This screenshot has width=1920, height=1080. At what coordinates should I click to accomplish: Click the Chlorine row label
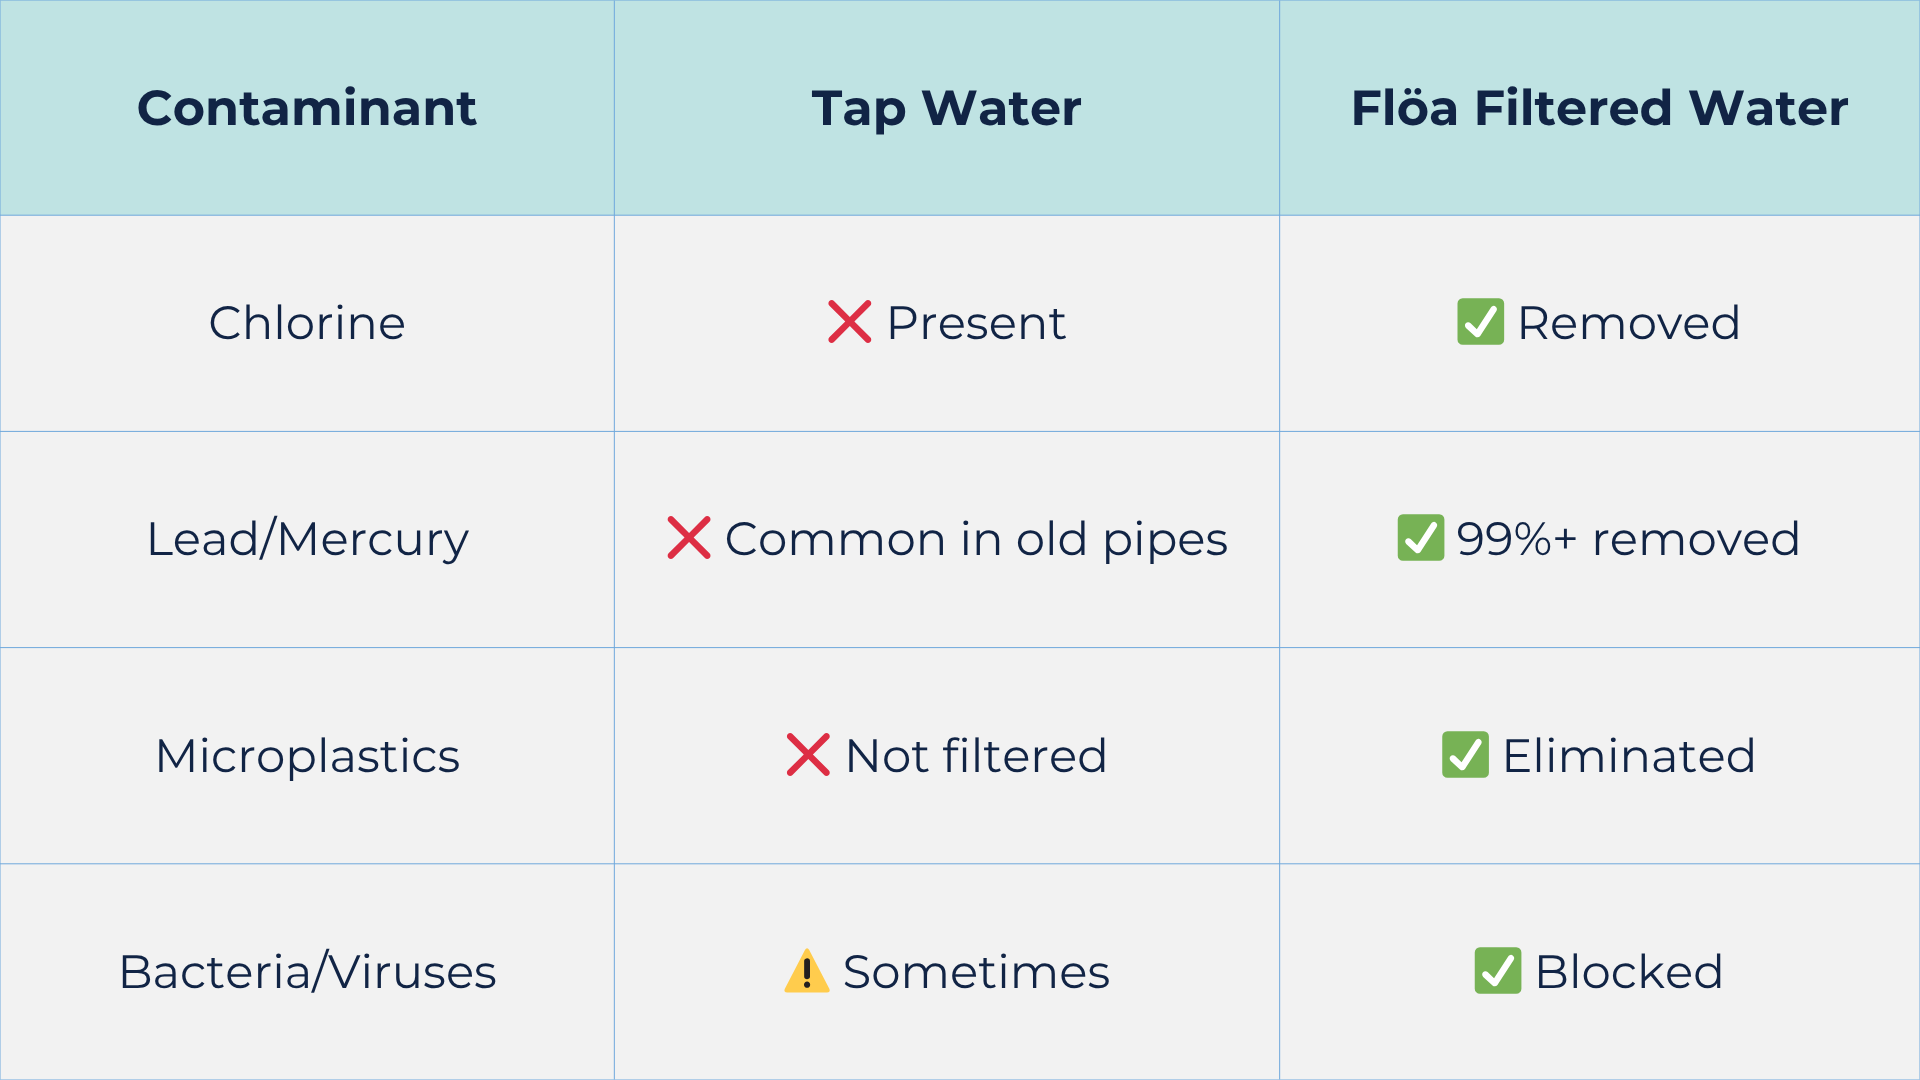coord(307,323)
